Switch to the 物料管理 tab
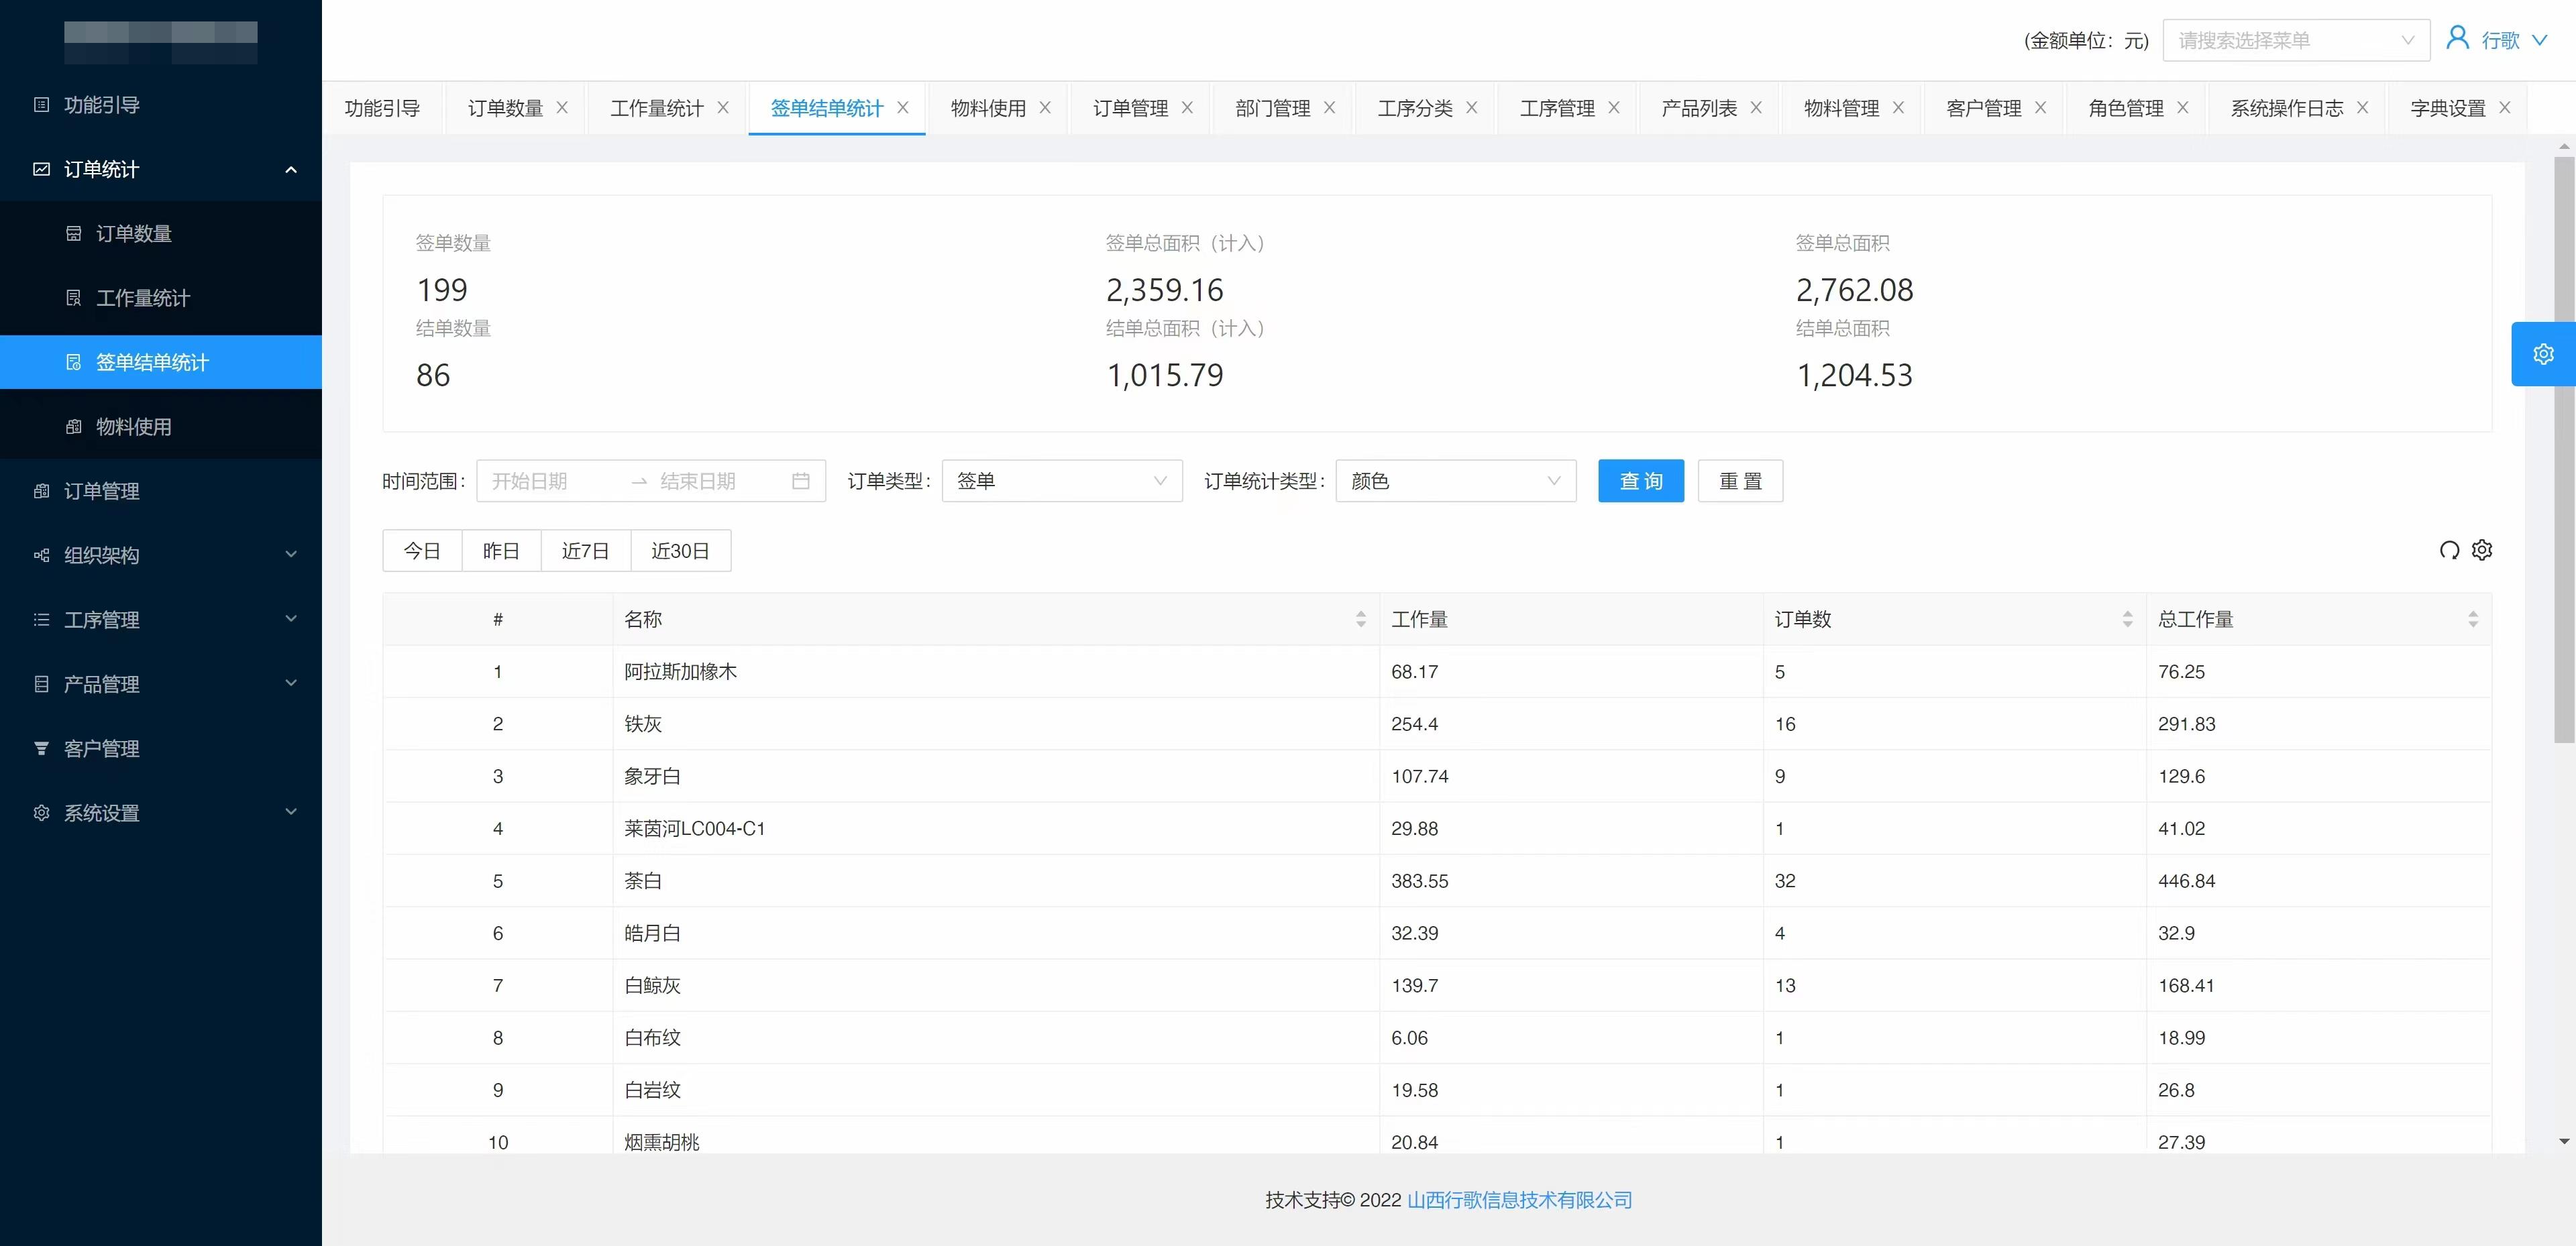 (1842, 108)
